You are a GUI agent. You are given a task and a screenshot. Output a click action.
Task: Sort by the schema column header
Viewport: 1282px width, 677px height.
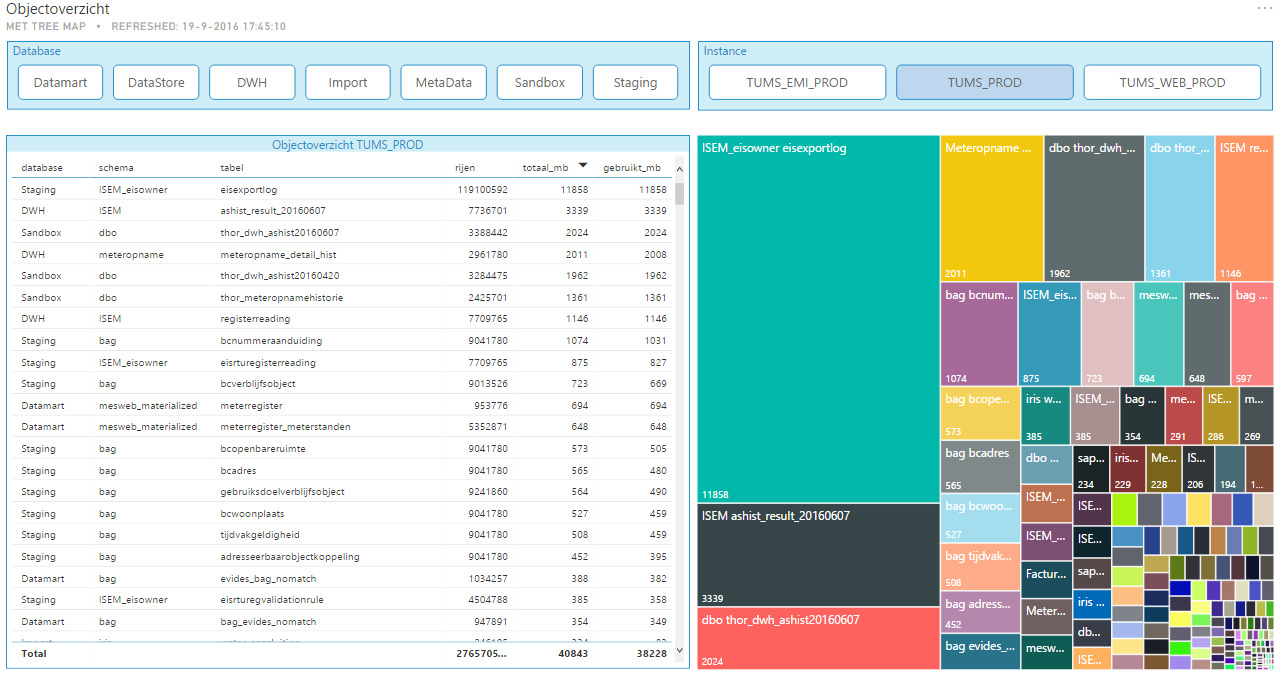tap(116, 168)
